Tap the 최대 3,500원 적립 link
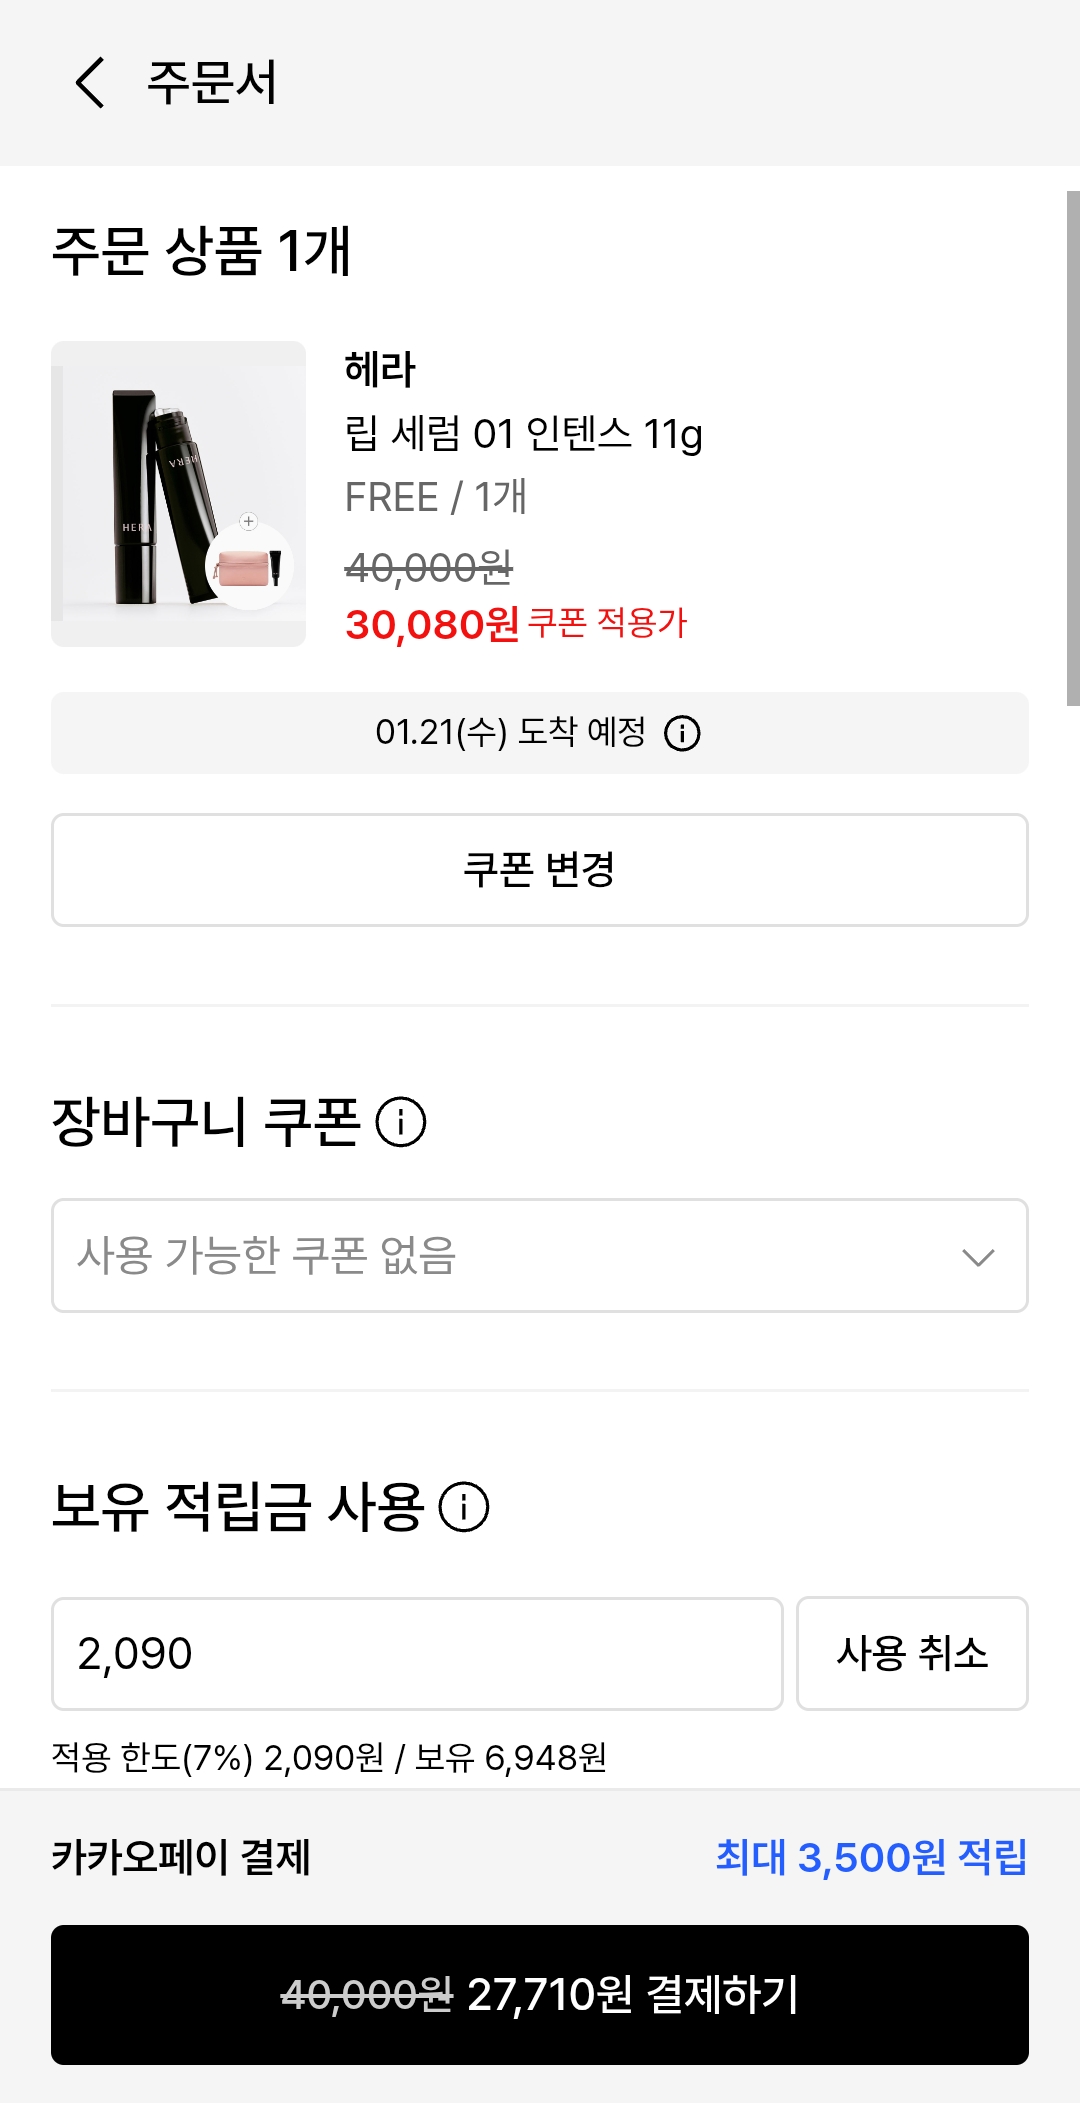 click(871, 1858)
